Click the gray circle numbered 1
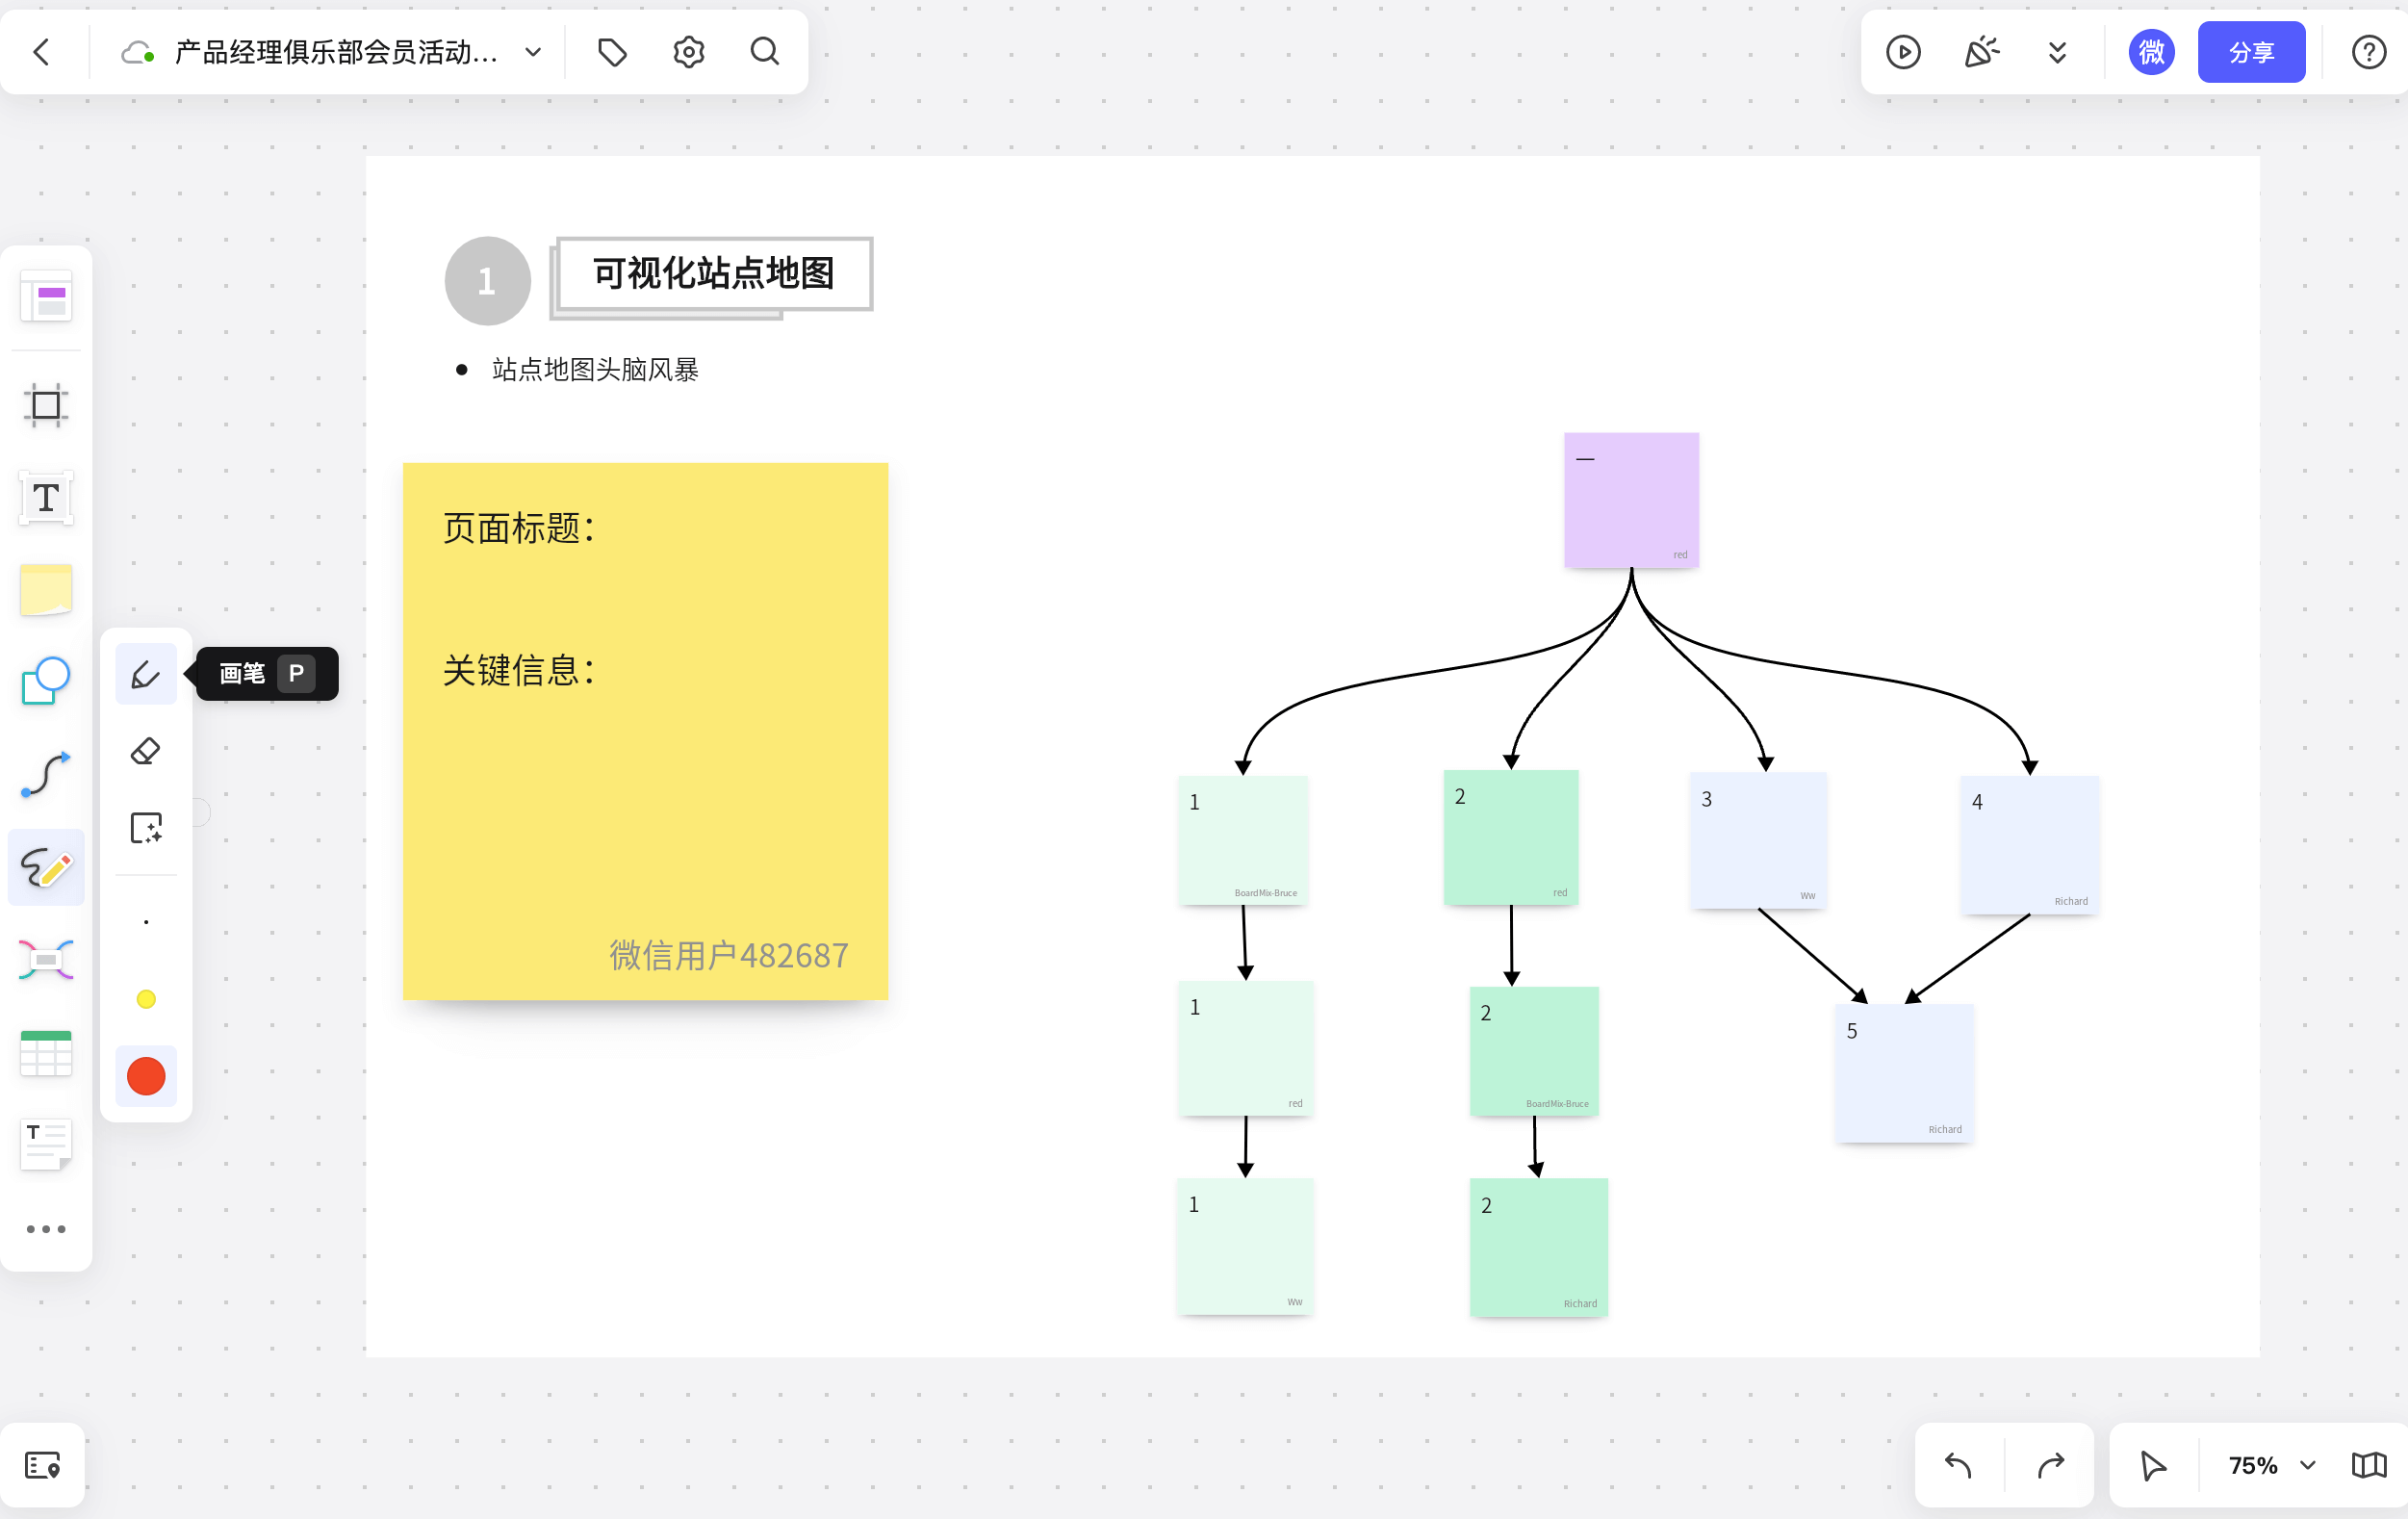Screen dimensions: 2408x1519 point(487,281)
